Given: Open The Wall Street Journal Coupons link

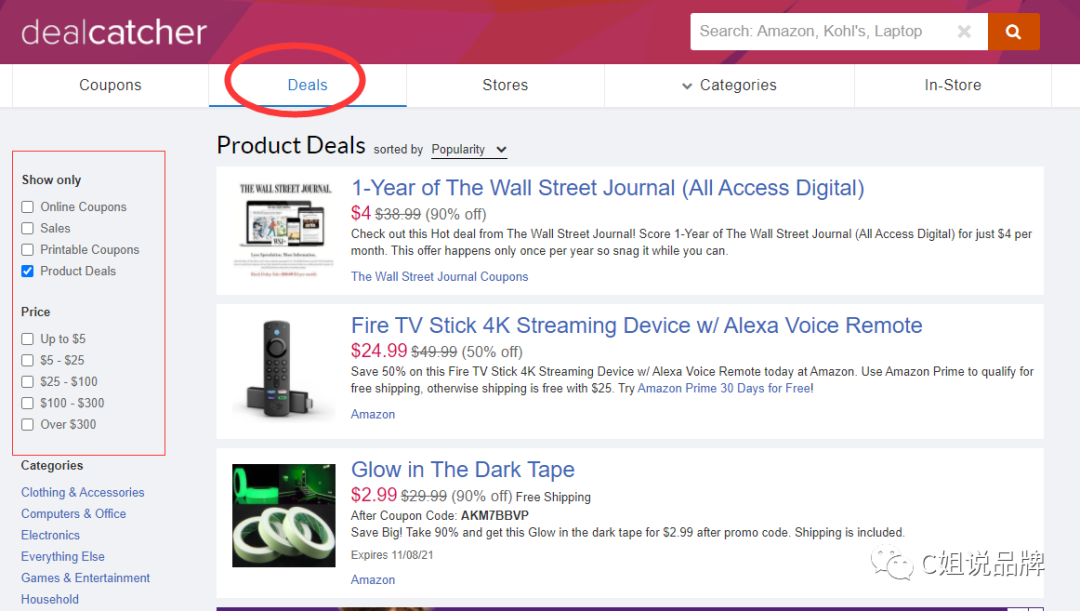Looking at the screenshot, I should tap(439, 277).
